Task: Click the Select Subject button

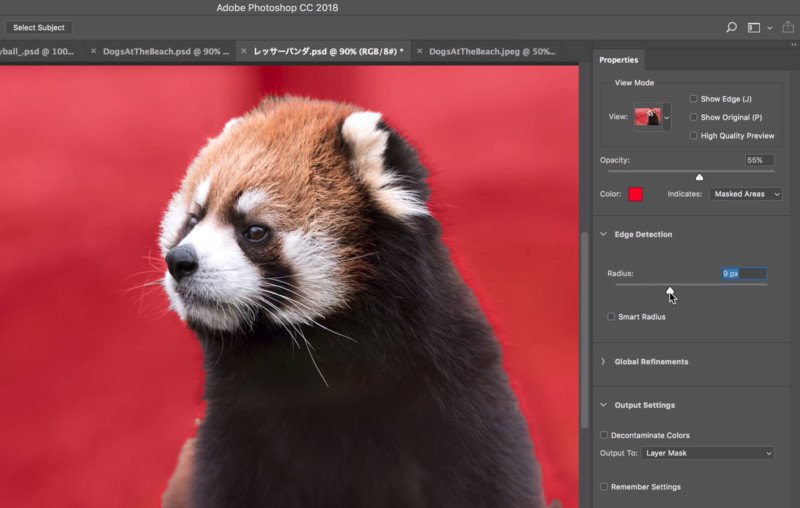Action: click(x=39, y=28)
